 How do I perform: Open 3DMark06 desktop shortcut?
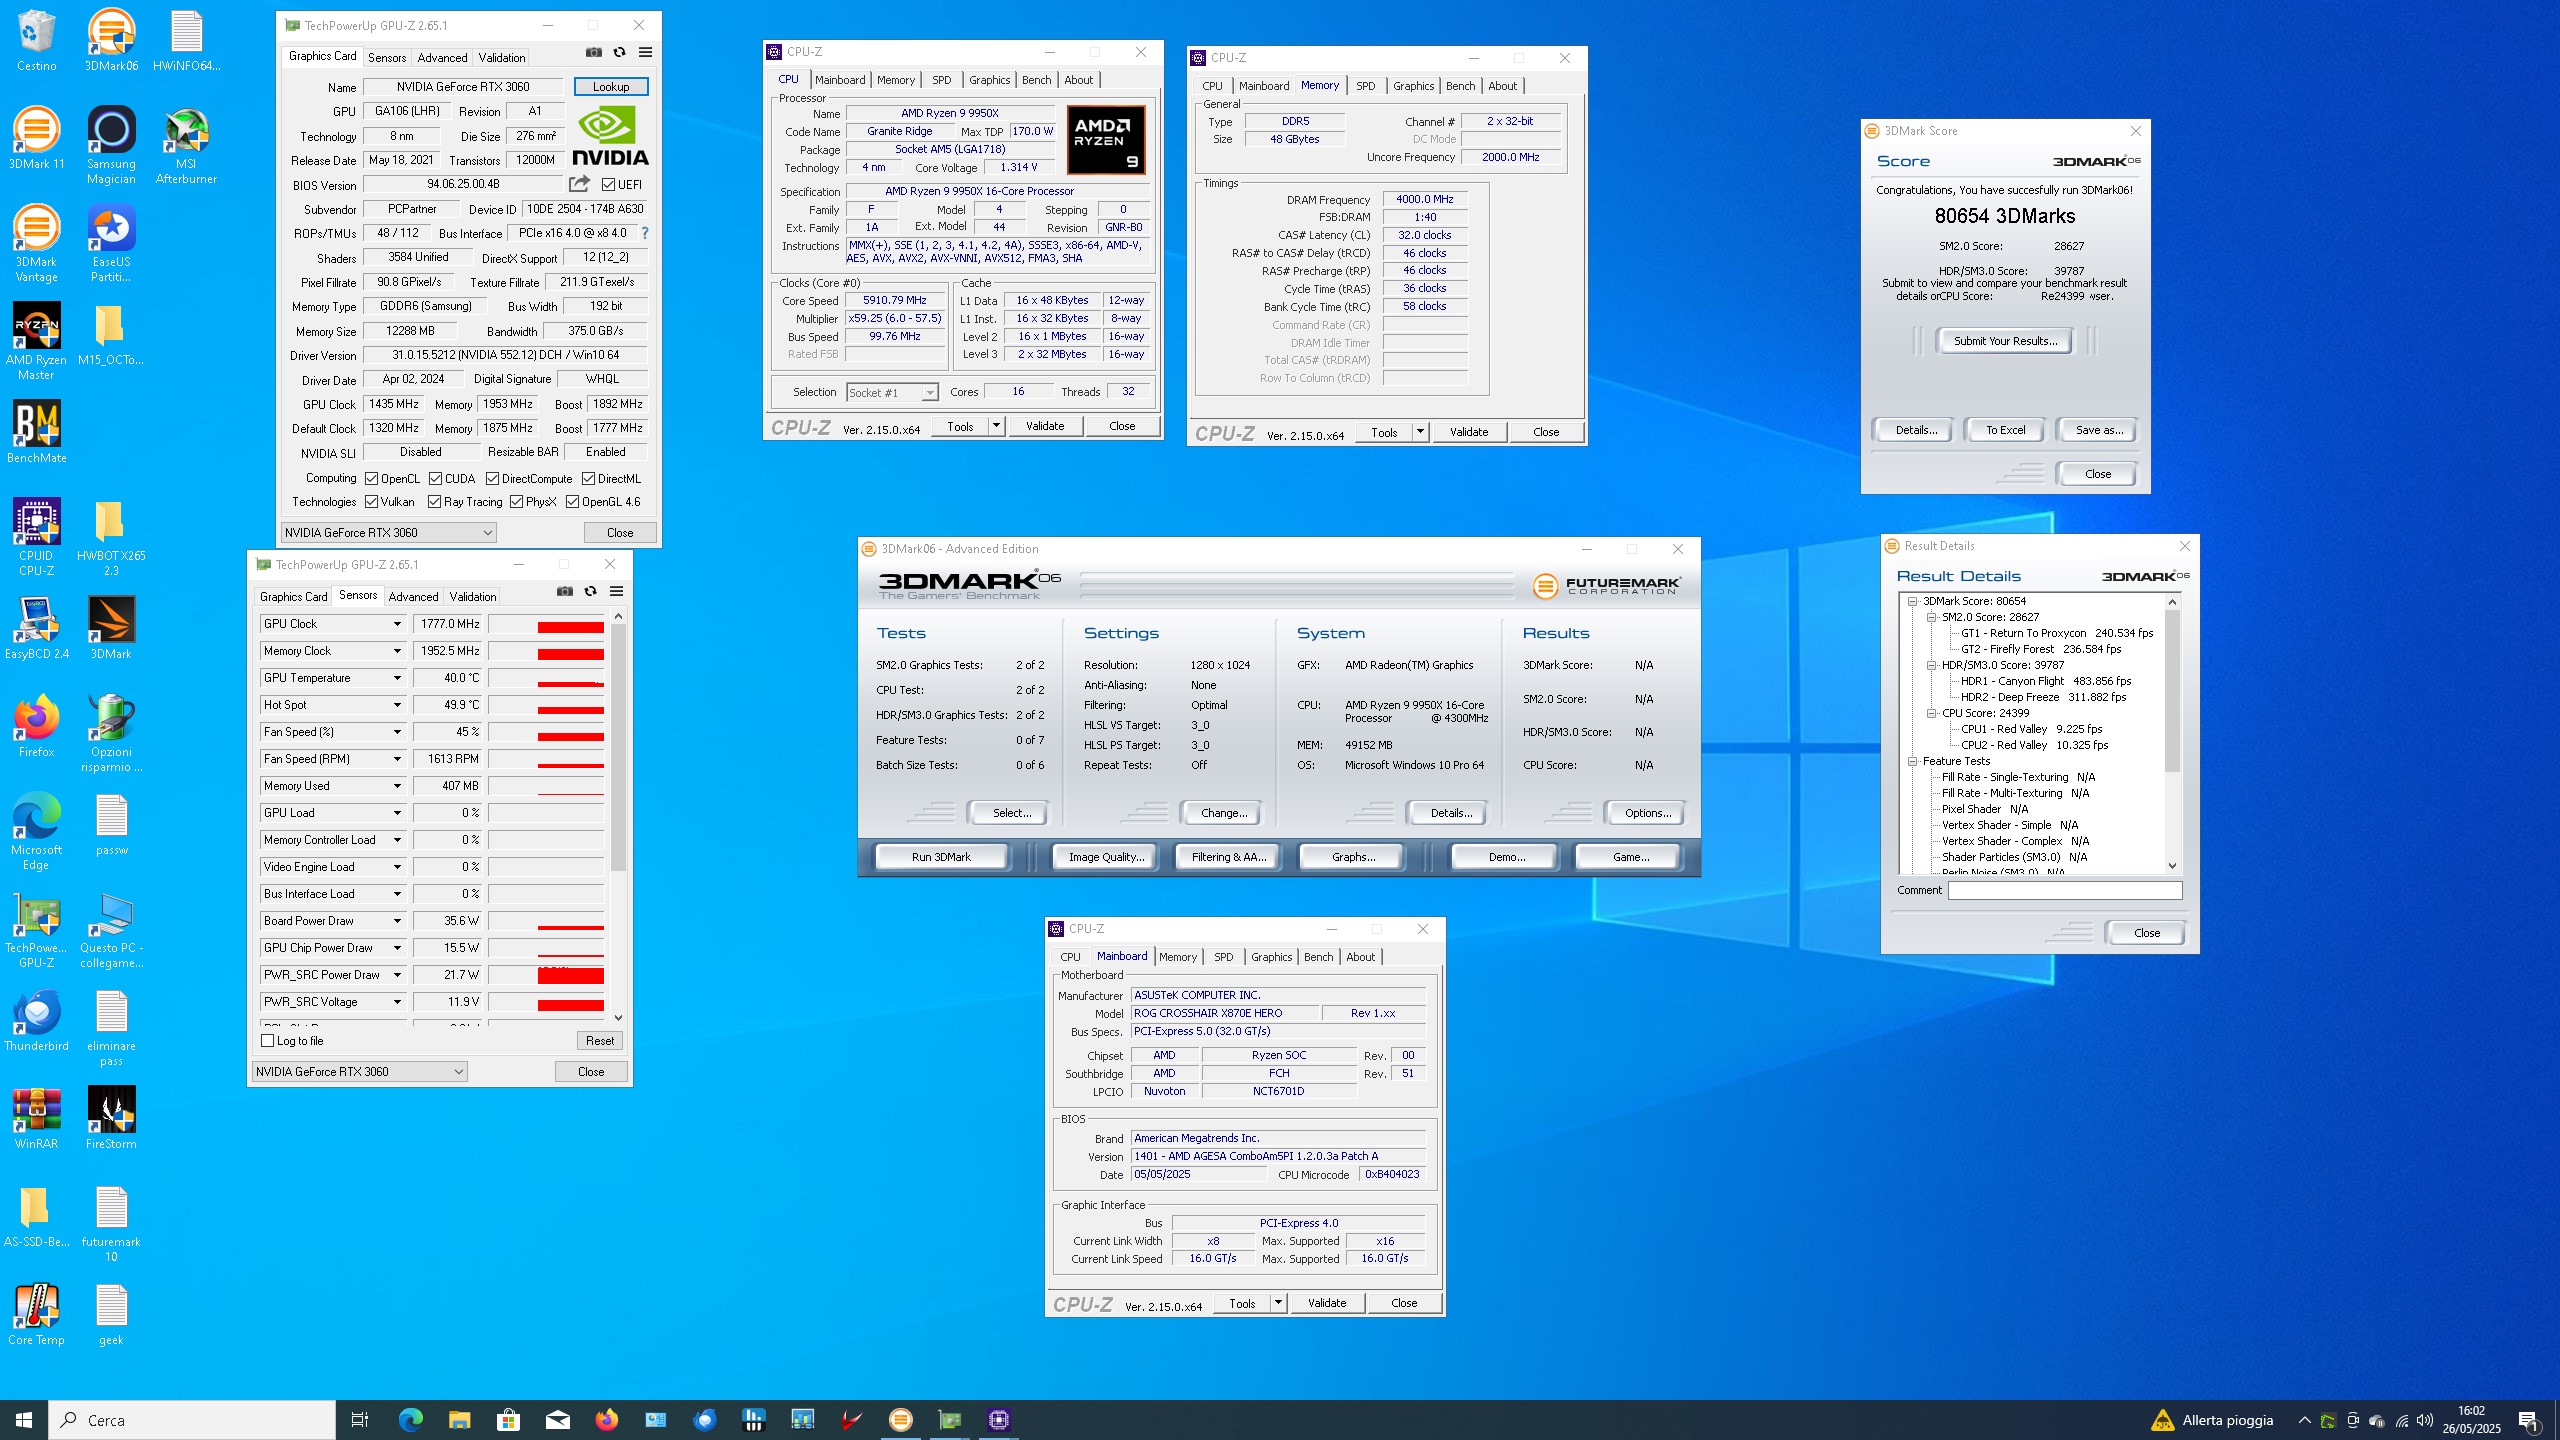pyautogui.click(x=111, y=41)
